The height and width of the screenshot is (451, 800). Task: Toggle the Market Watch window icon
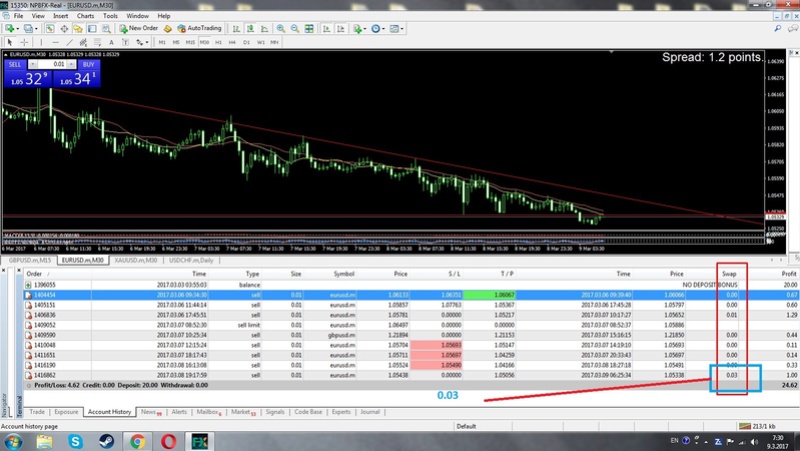pyautogui.click(x=49, y=29)
